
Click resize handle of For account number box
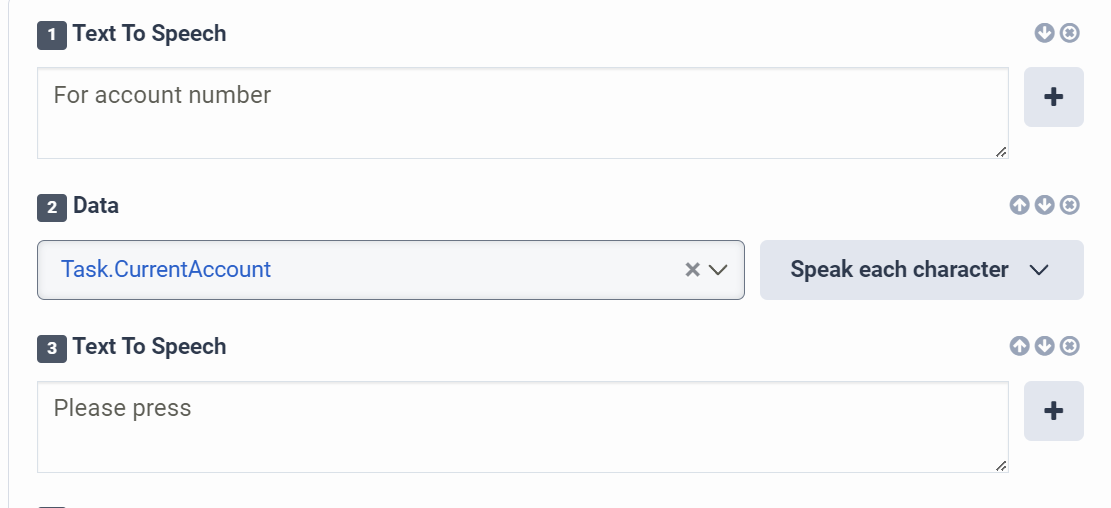[x=1001, y=152]
